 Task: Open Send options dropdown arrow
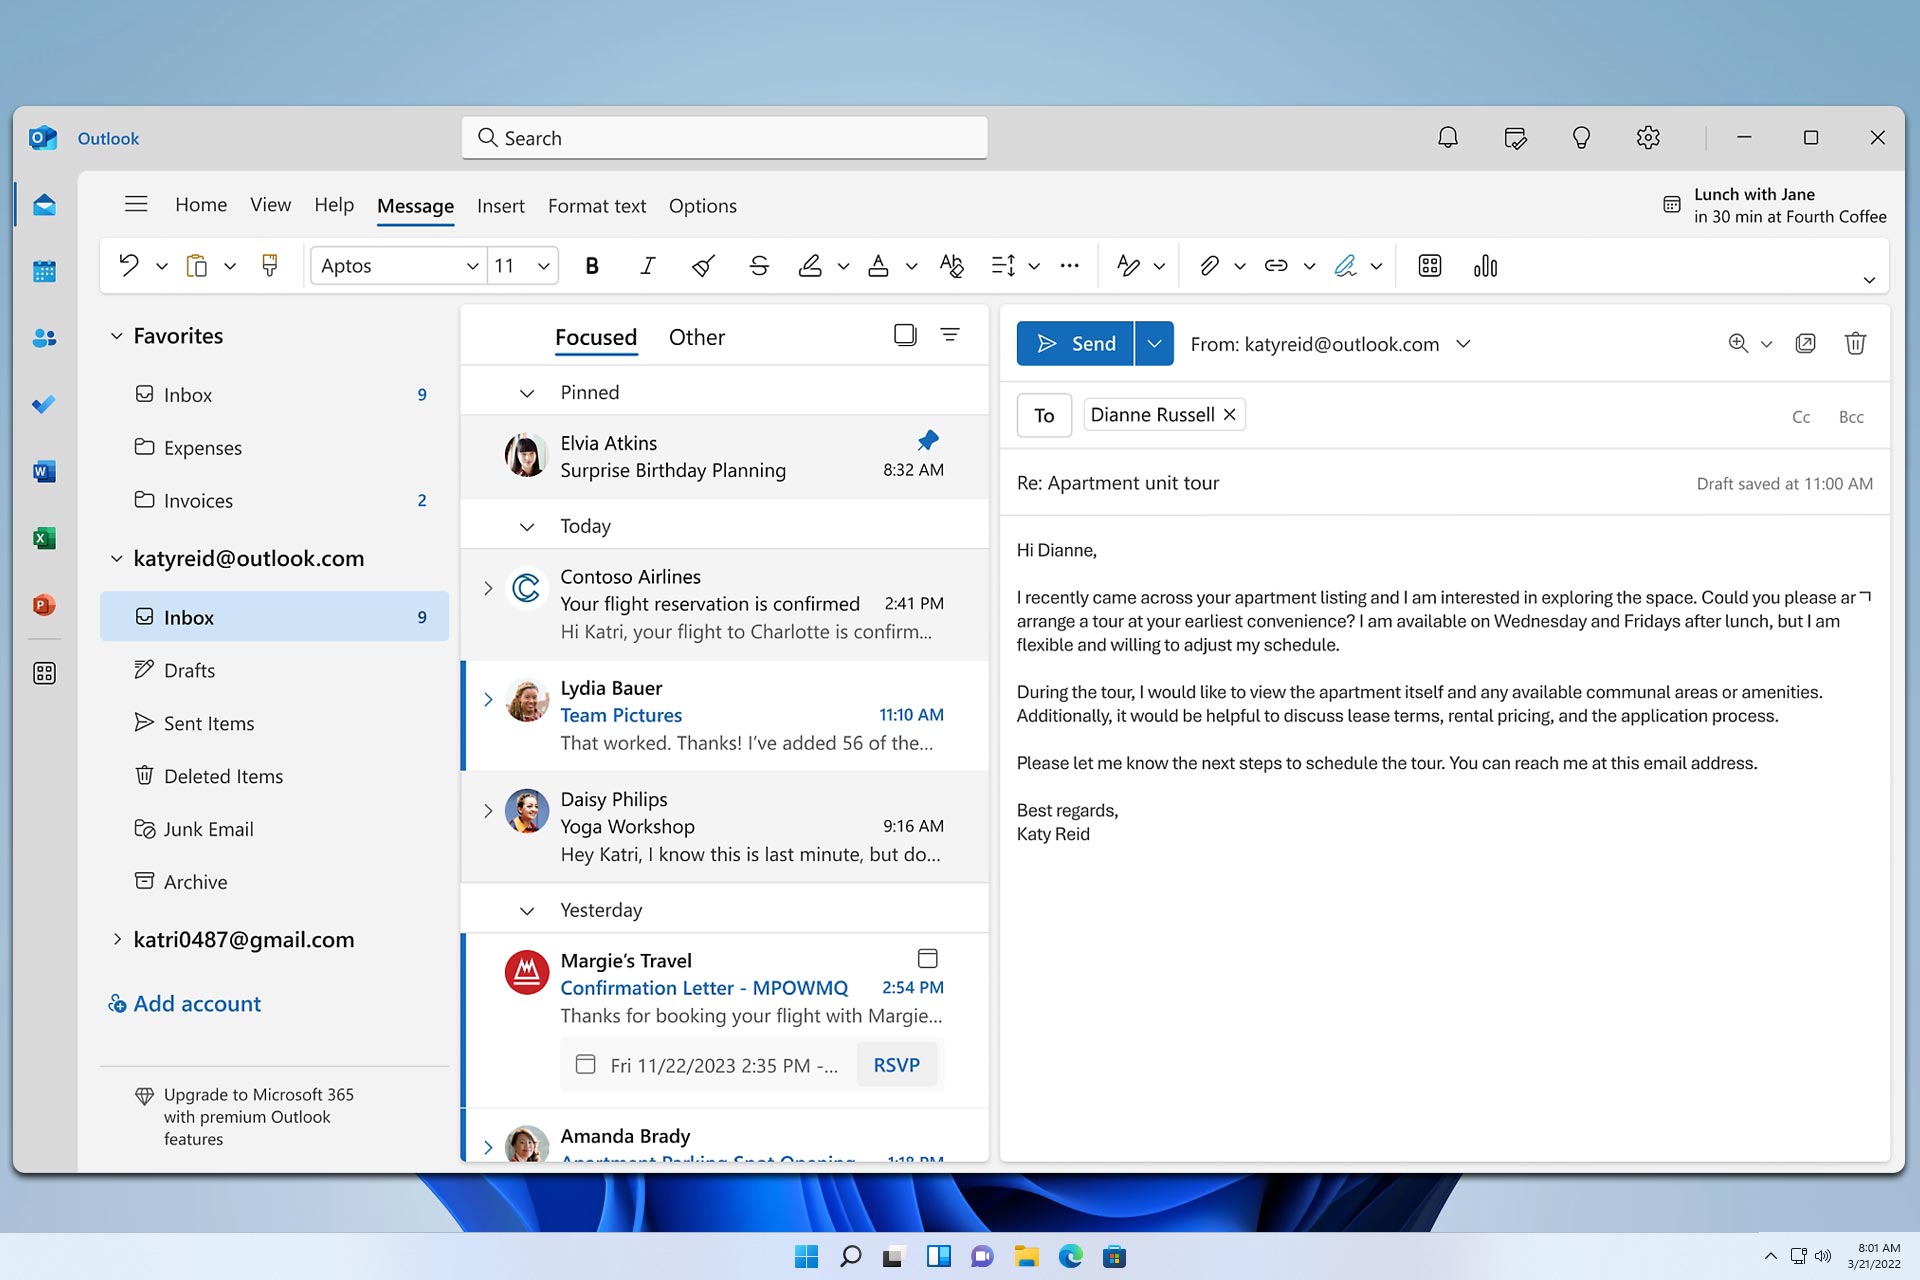click(1154, 344)
